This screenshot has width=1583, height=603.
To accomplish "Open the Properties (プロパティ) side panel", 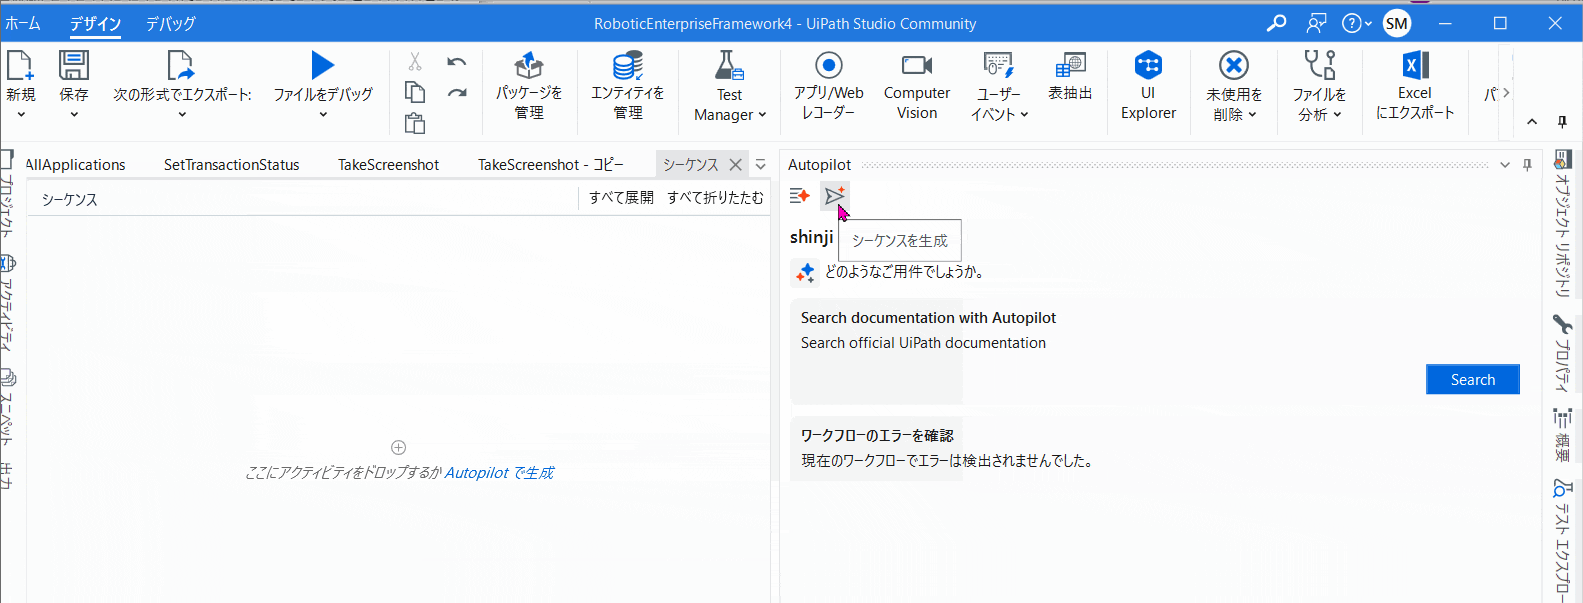I will coord(1562,353).
